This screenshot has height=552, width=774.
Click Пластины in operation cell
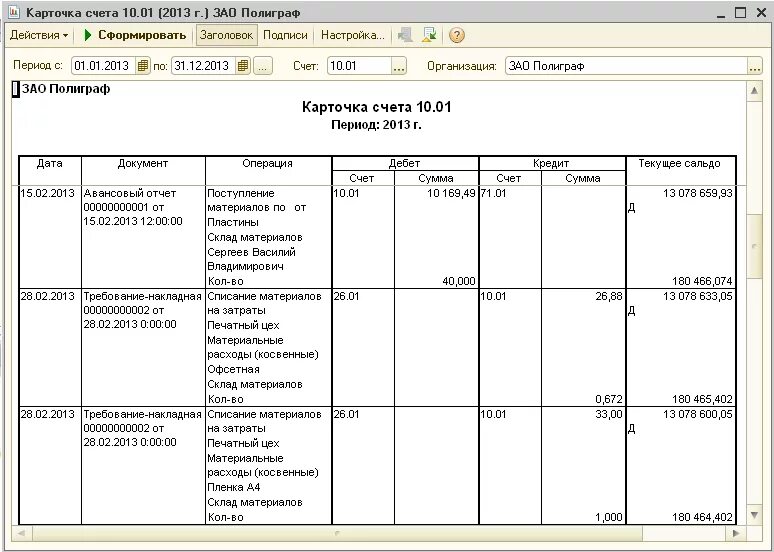tap(233, 222)
